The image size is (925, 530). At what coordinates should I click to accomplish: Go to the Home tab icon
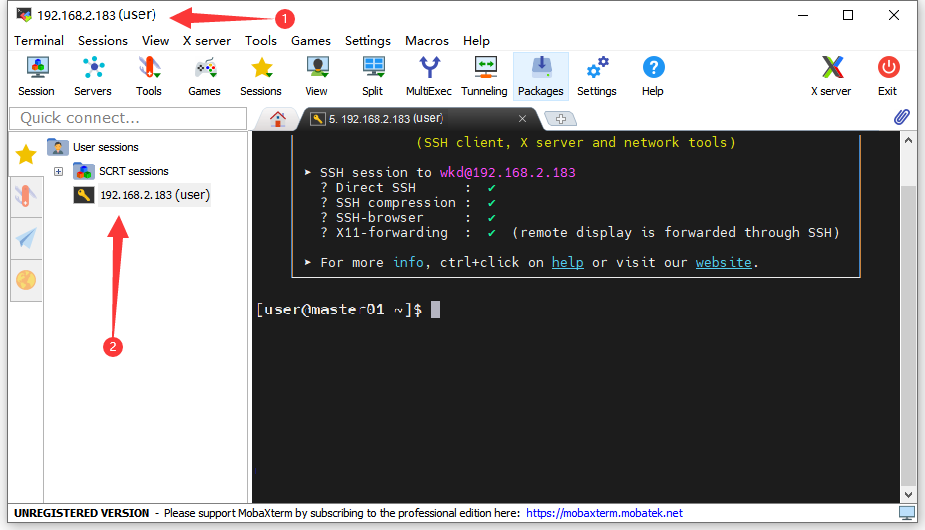[x=278, y=119]
